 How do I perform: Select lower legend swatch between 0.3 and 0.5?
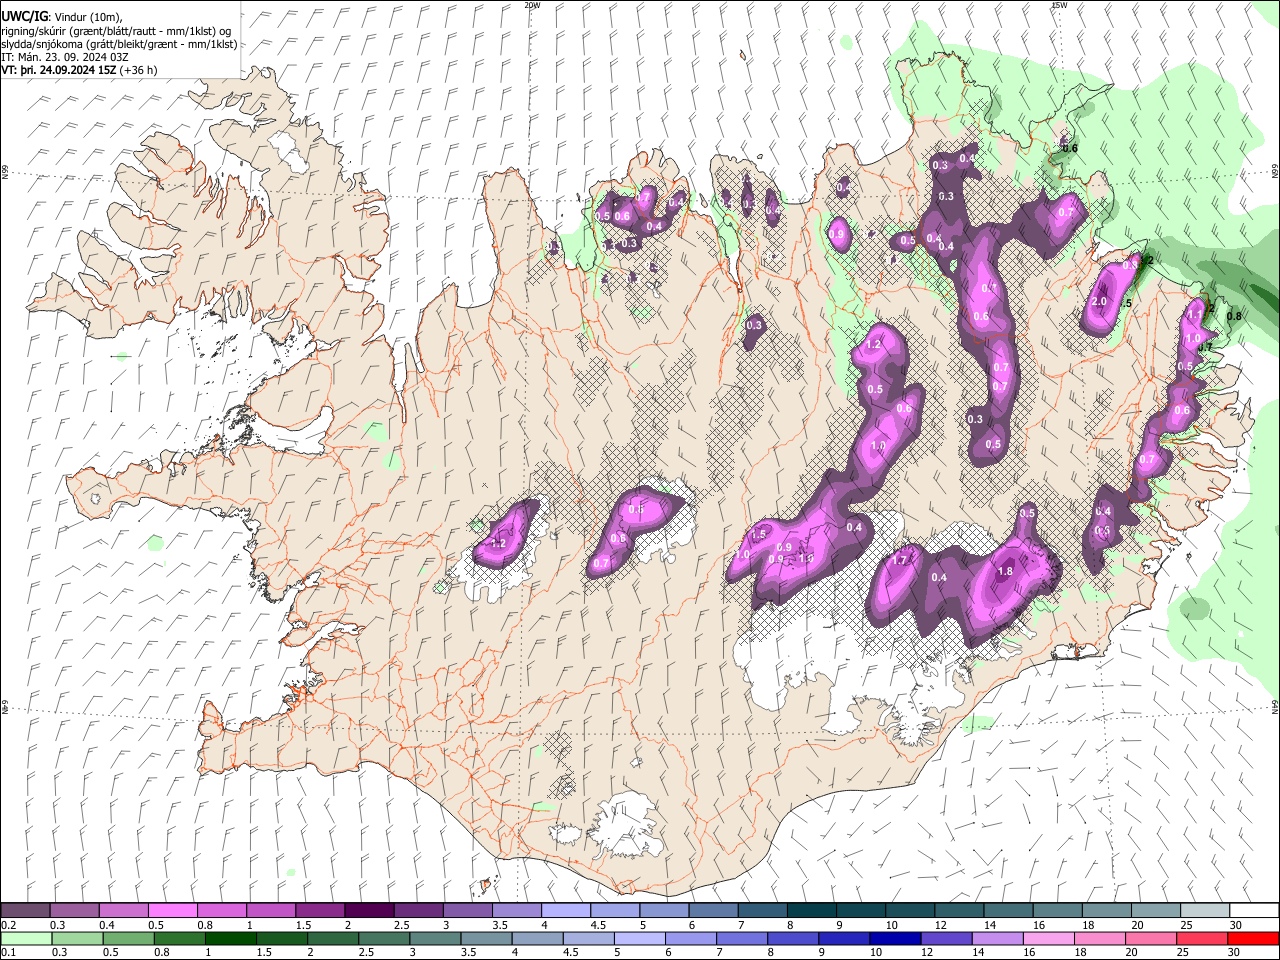77,938
